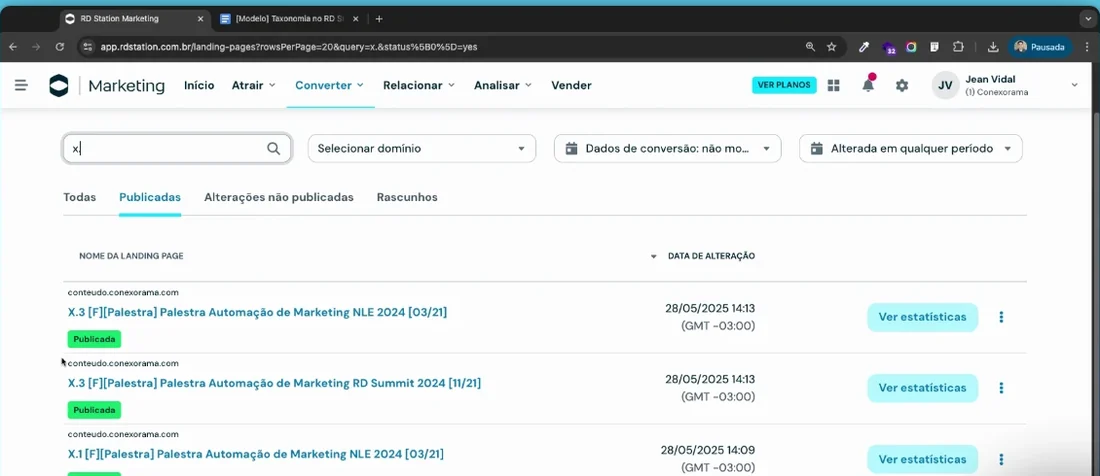Expand the Analisar menu
Viewport: 1100px width, 476px height.
tap(503, 86)
